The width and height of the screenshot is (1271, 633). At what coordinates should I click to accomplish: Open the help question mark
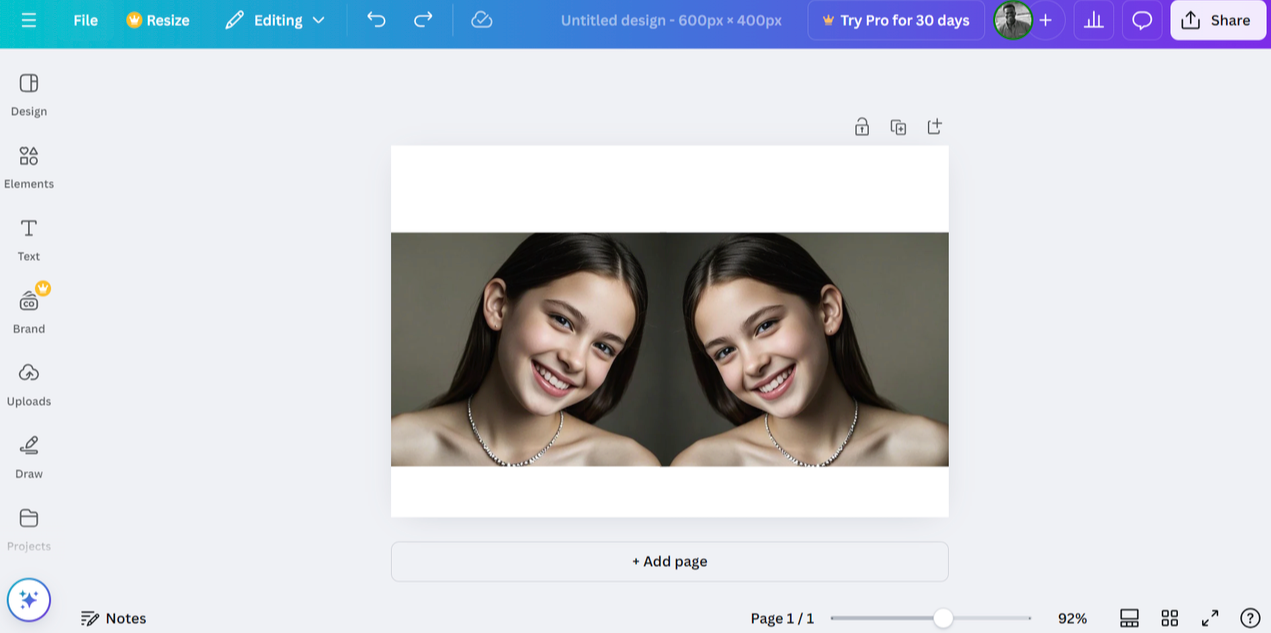tap(1250, 618)
